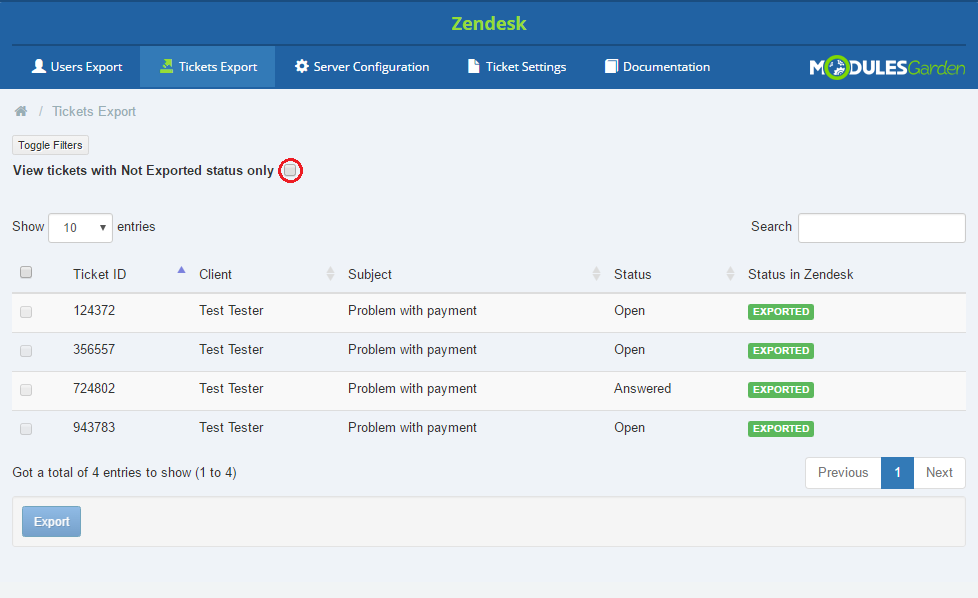
Task: Go to Previous page
Action: 843,473
